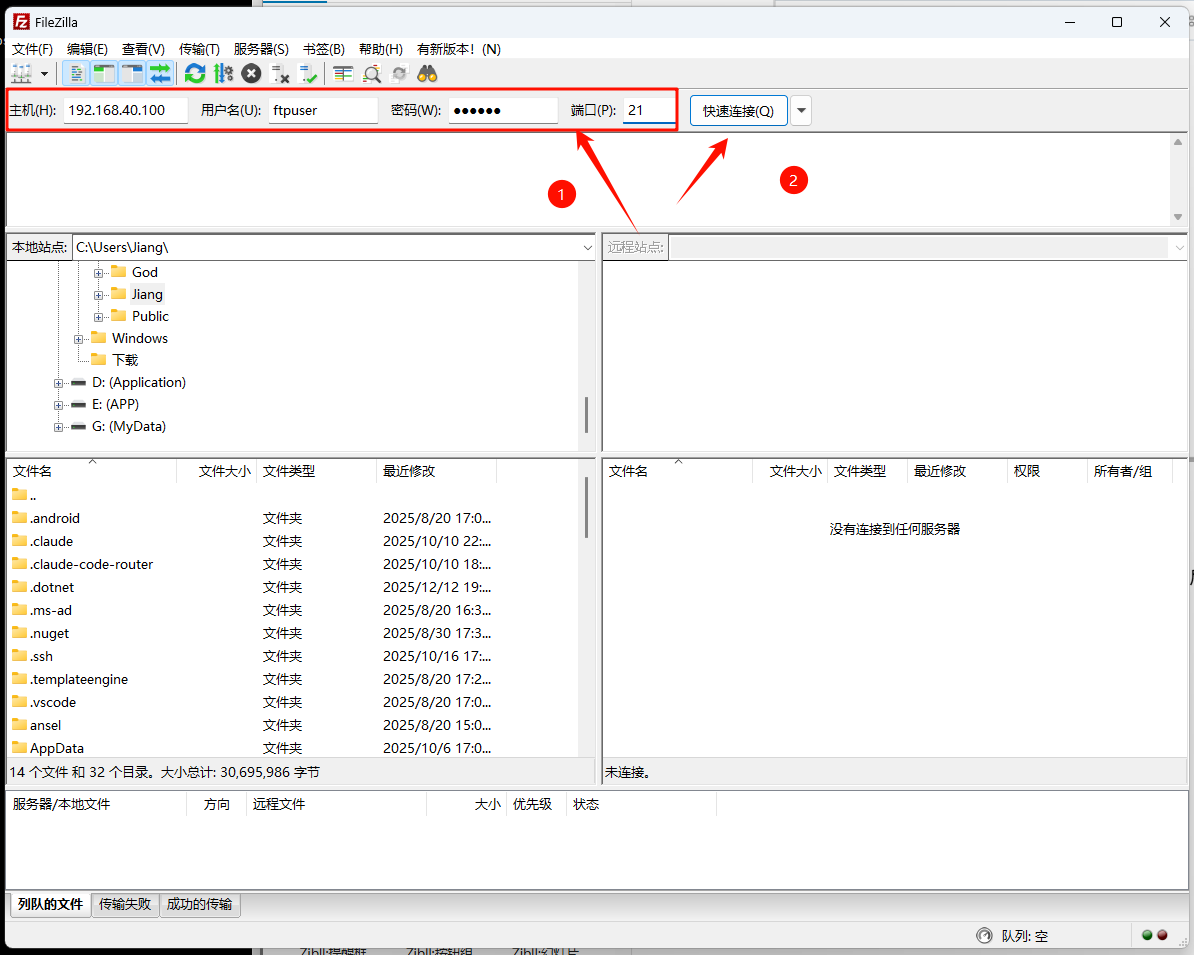This screenshot has height=955, width=1194.
Task: Toggle processing of the transfer queue icon
Action: [223, 73]
